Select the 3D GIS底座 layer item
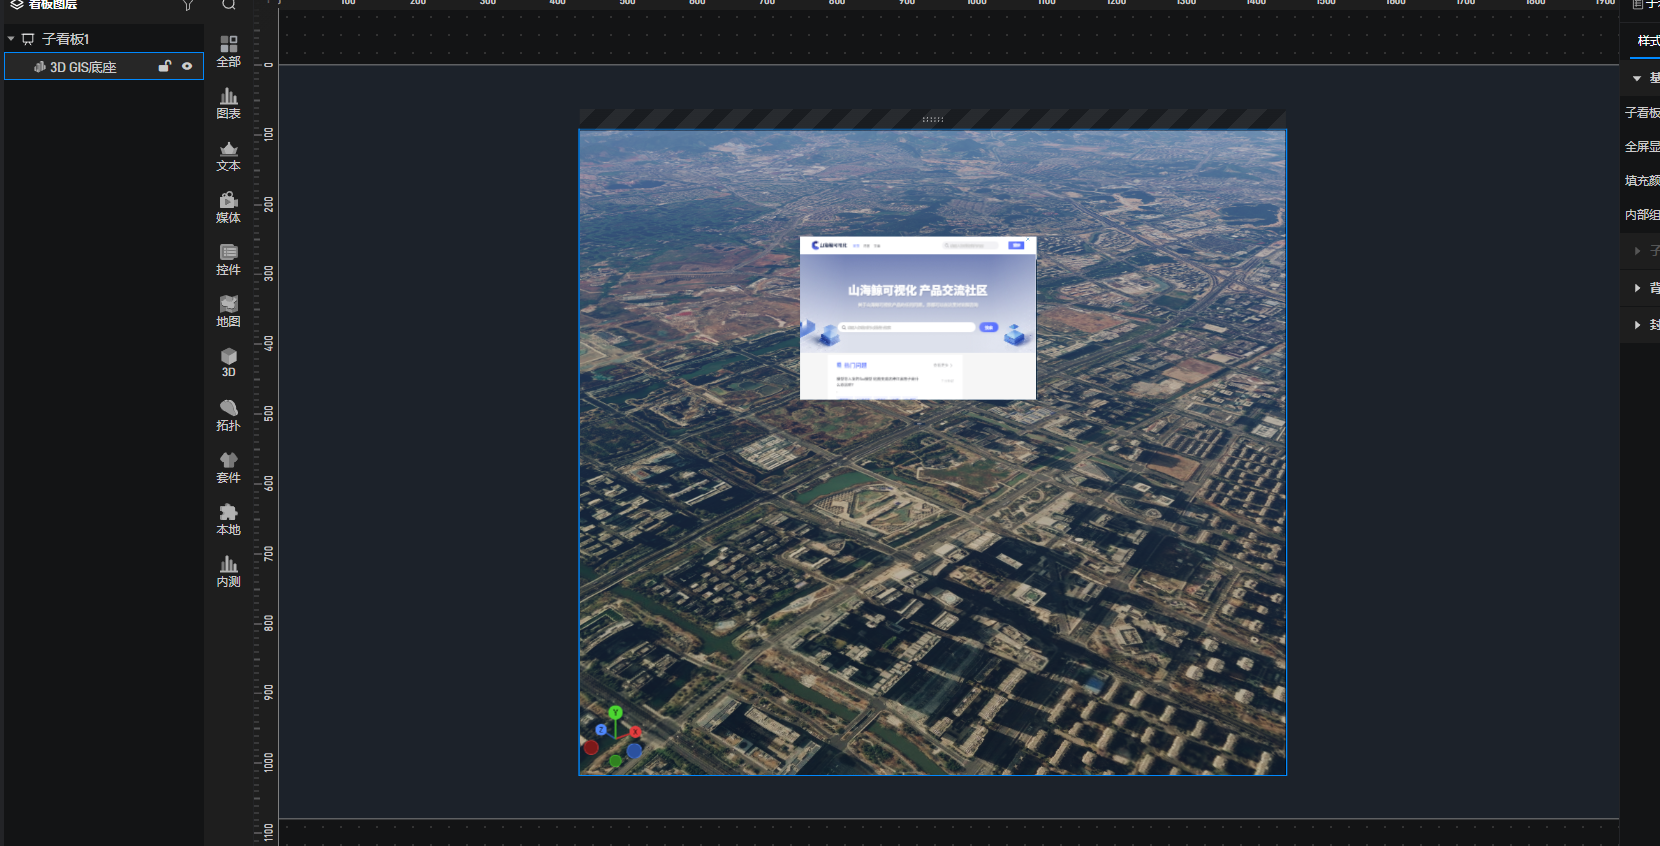The image size is (1660, 846). [x=84, y=67]
